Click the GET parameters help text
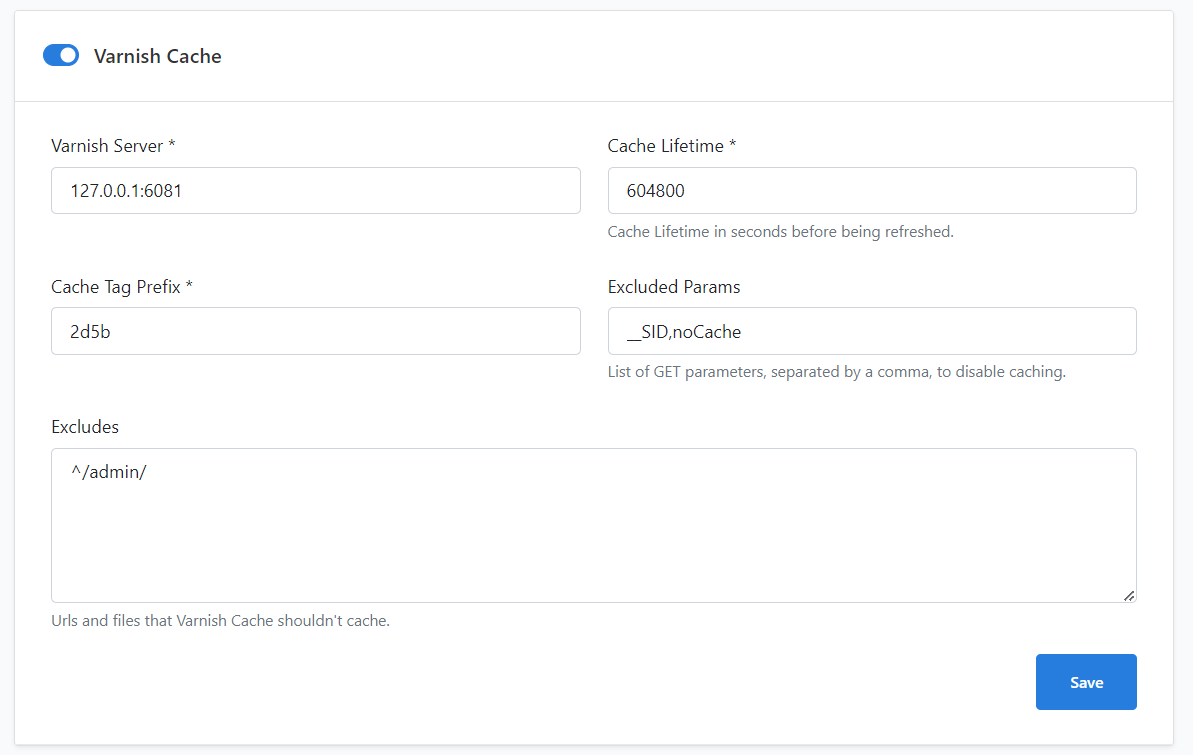Screen dimensions: 1193x755 [837, 371]
